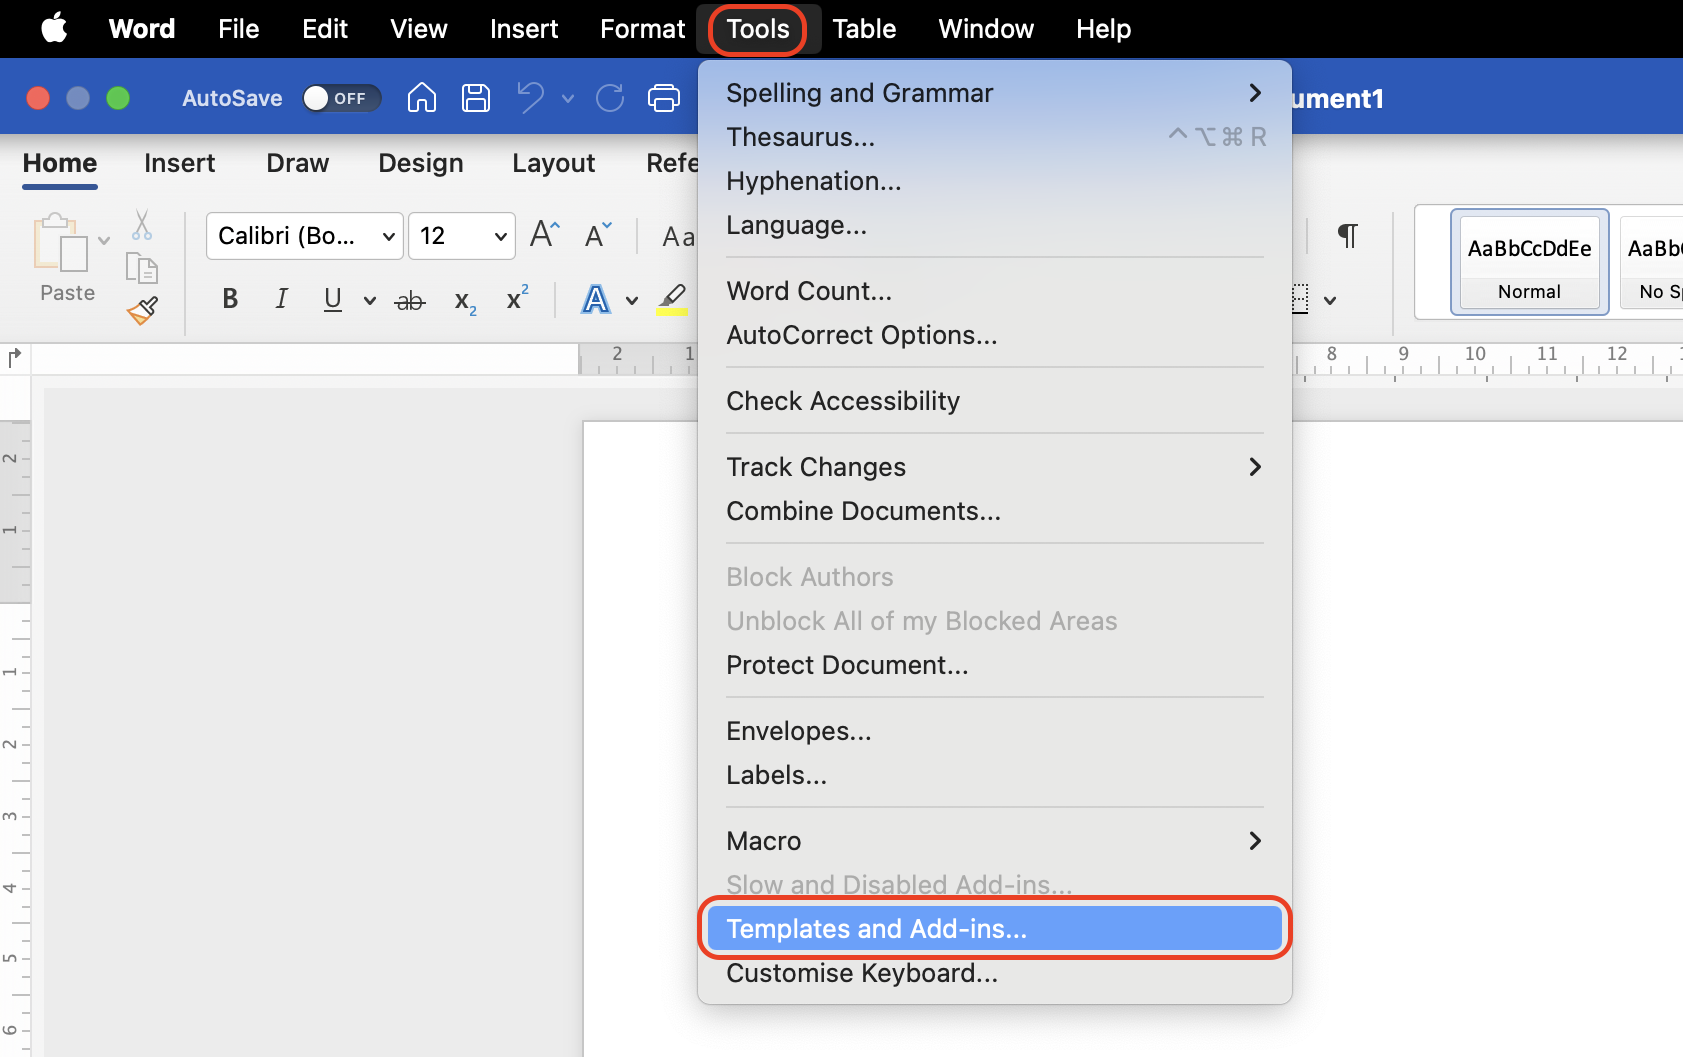1683x1057 pixels.
Task: Apply strikethrough formatting
Action: point(410,298)
